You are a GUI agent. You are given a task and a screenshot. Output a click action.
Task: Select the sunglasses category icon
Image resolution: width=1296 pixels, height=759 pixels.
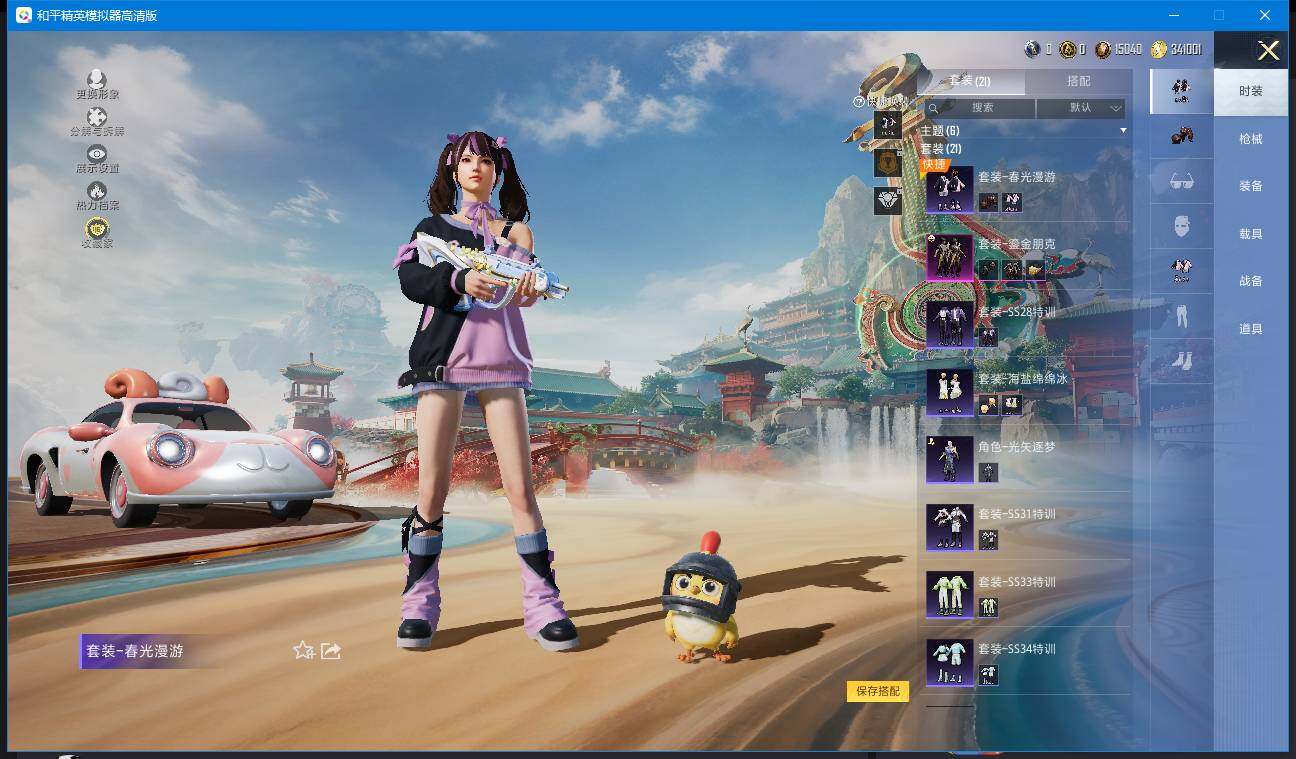pos(1181,181)
